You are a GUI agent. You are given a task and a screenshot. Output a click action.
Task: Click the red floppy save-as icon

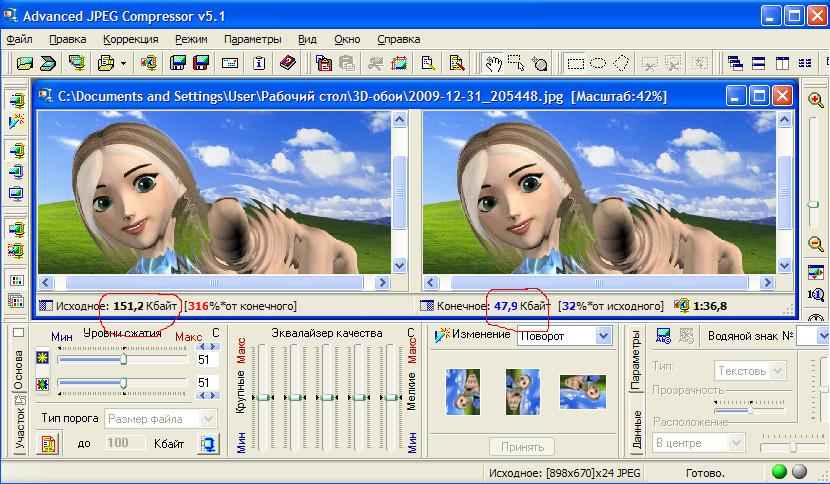pyautogui.click(x=201, y=64)
